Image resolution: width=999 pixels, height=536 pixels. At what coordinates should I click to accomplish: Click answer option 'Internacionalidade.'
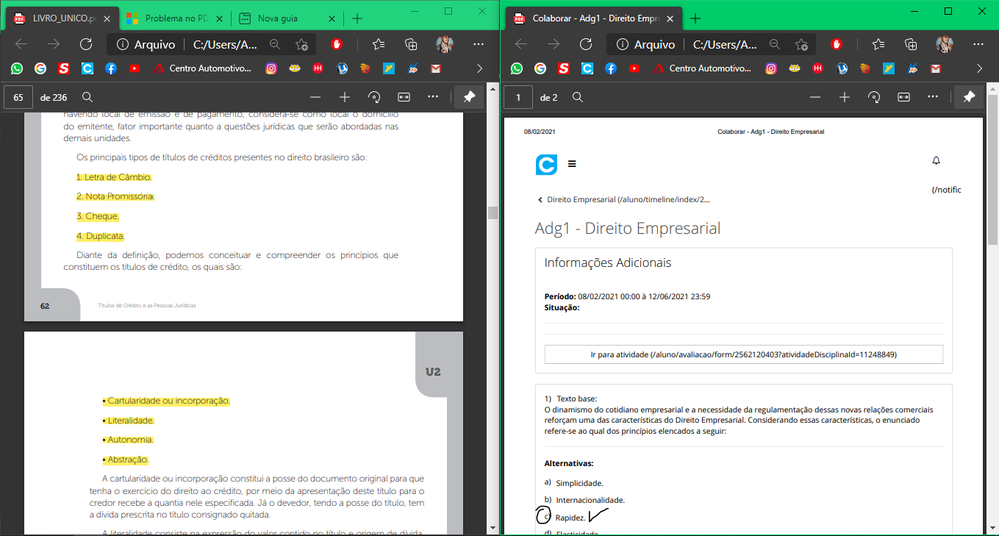590,500
